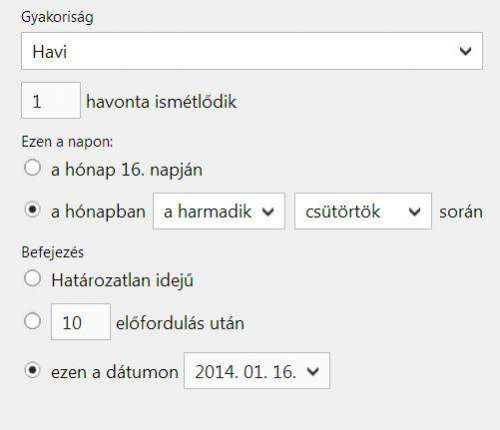Select the radio button before the 10 occurrences field
Screen dimensions: 500x430
point(33,321)
